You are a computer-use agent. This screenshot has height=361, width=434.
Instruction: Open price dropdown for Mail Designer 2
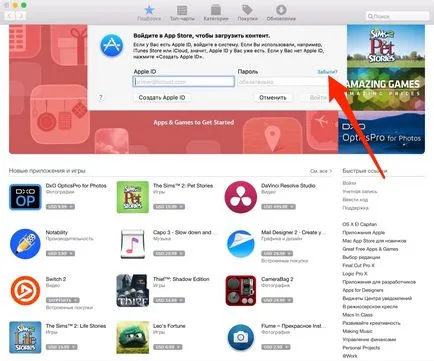[x=277, y=253]
